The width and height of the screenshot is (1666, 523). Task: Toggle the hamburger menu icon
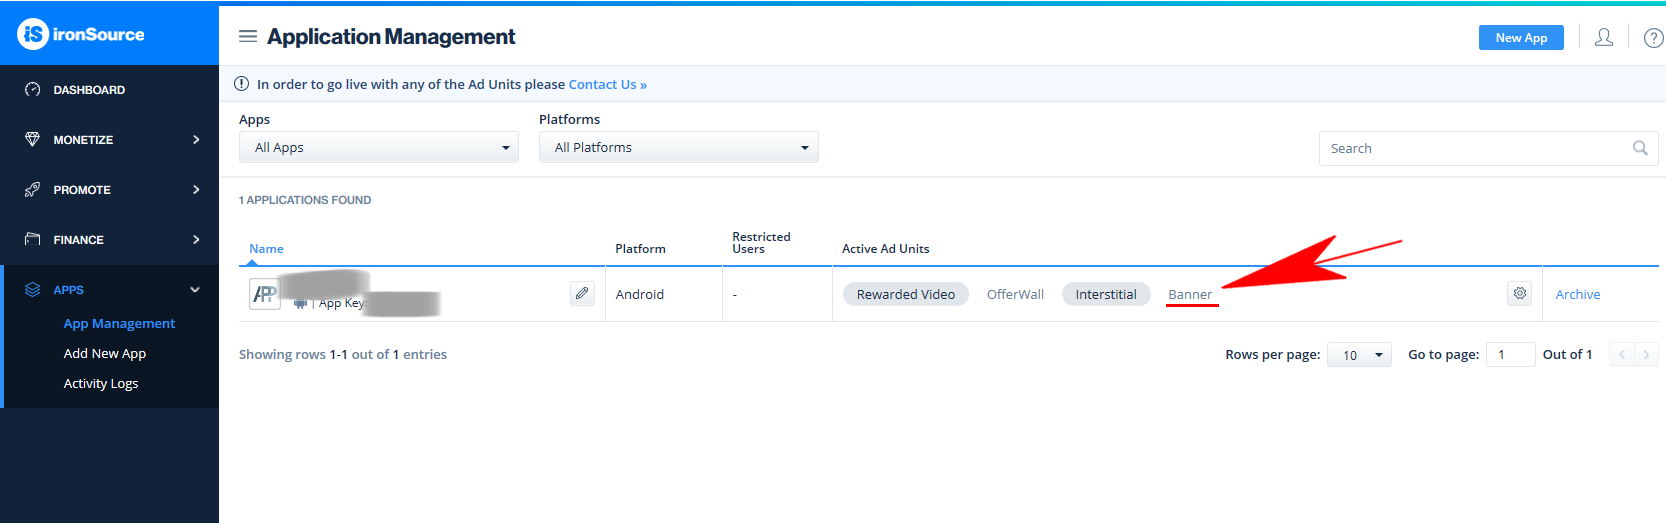pos(248,36)
